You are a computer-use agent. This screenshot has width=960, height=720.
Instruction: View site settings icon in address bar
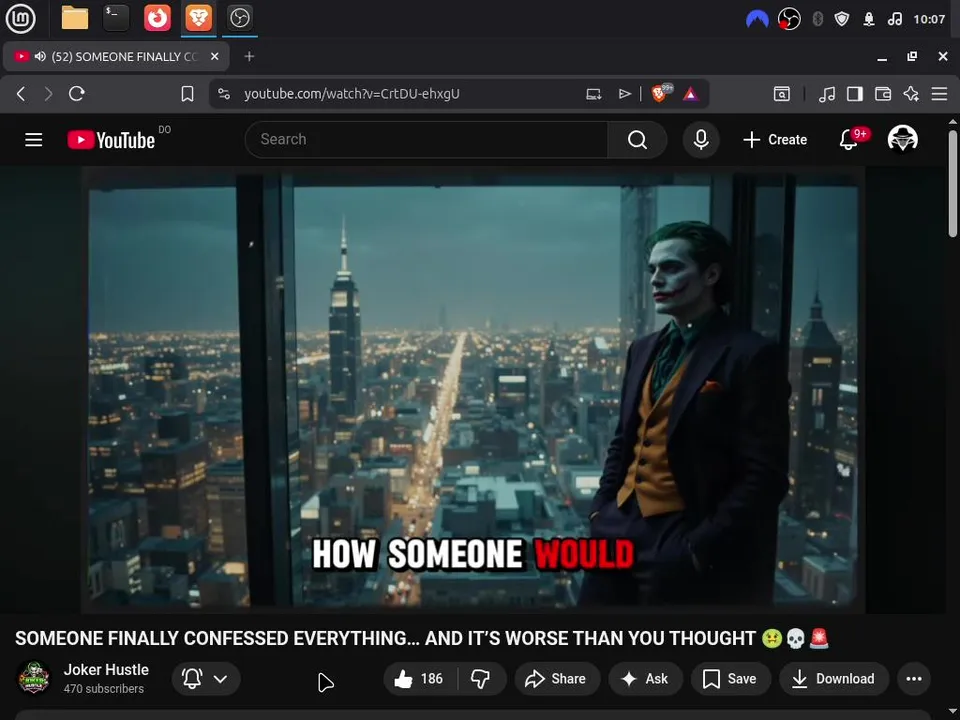[x=224, y=94]
